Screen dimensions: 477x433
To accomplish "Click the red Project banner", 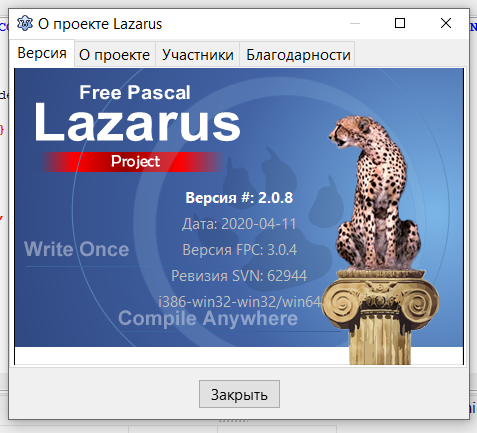I will point(132,162).
